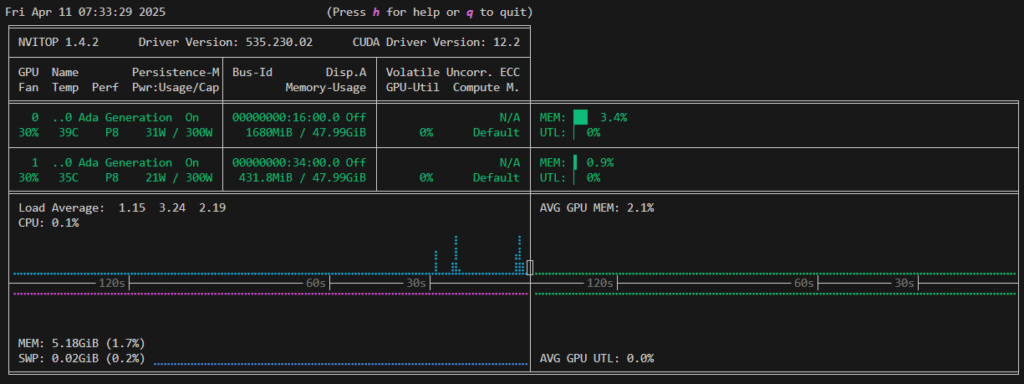1024x384 pixels.
Task: Click the Load Average readout
Action: coord(122,208)
